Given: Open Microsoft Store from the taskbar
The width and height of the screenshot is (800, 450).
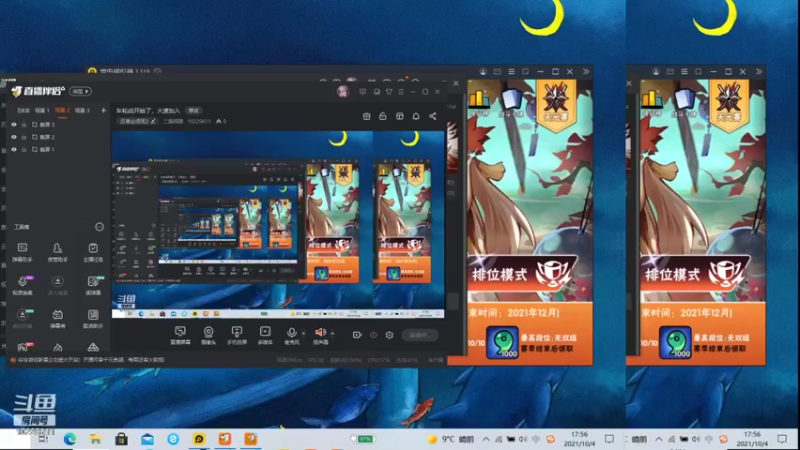Looking at the screenshot, I should pyautogui.click(x=121, y=439).
